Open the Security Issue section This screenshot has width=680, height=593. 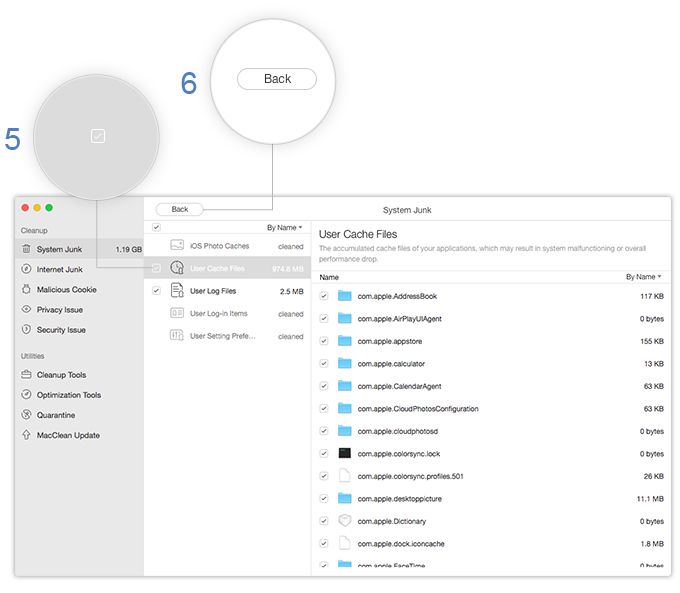tap(79, 330)
